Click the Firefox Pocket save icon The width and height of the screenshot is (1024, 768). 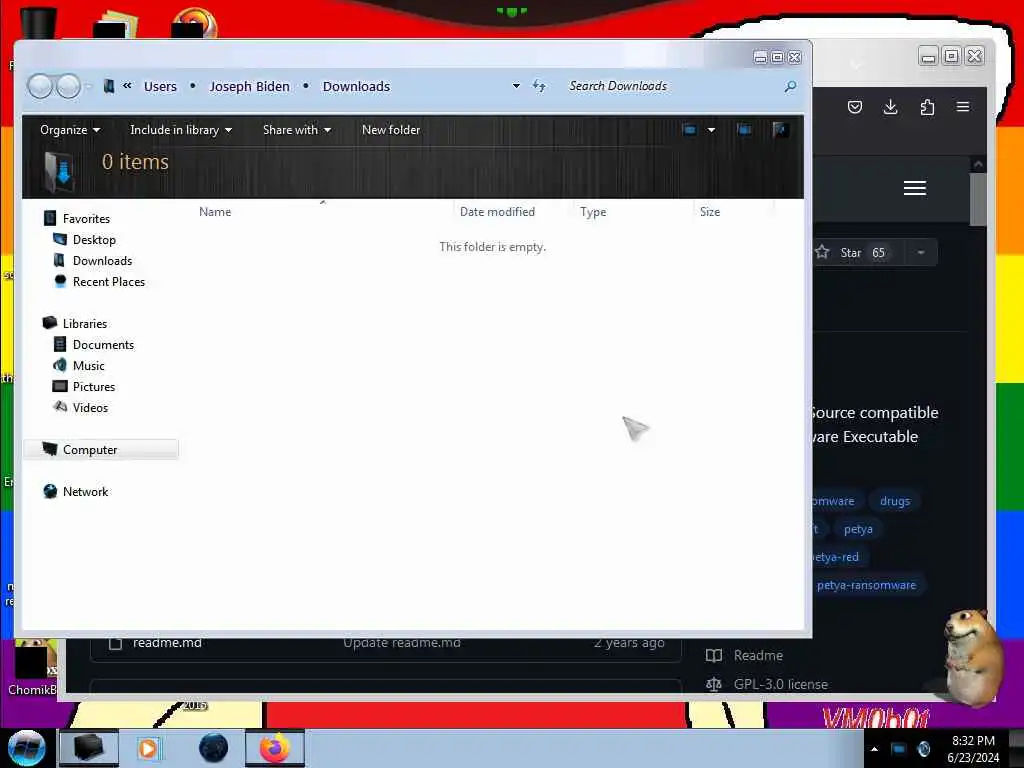tap(854, 107)
